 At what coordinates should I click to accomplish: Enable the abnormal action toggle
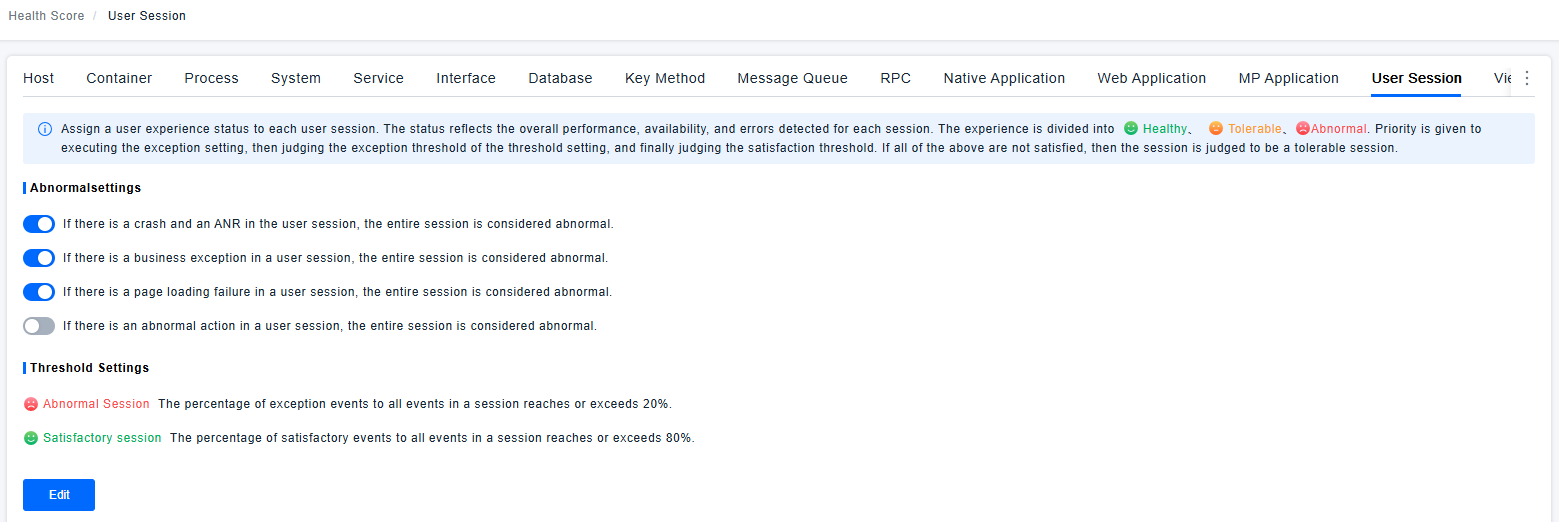point(39,326)
